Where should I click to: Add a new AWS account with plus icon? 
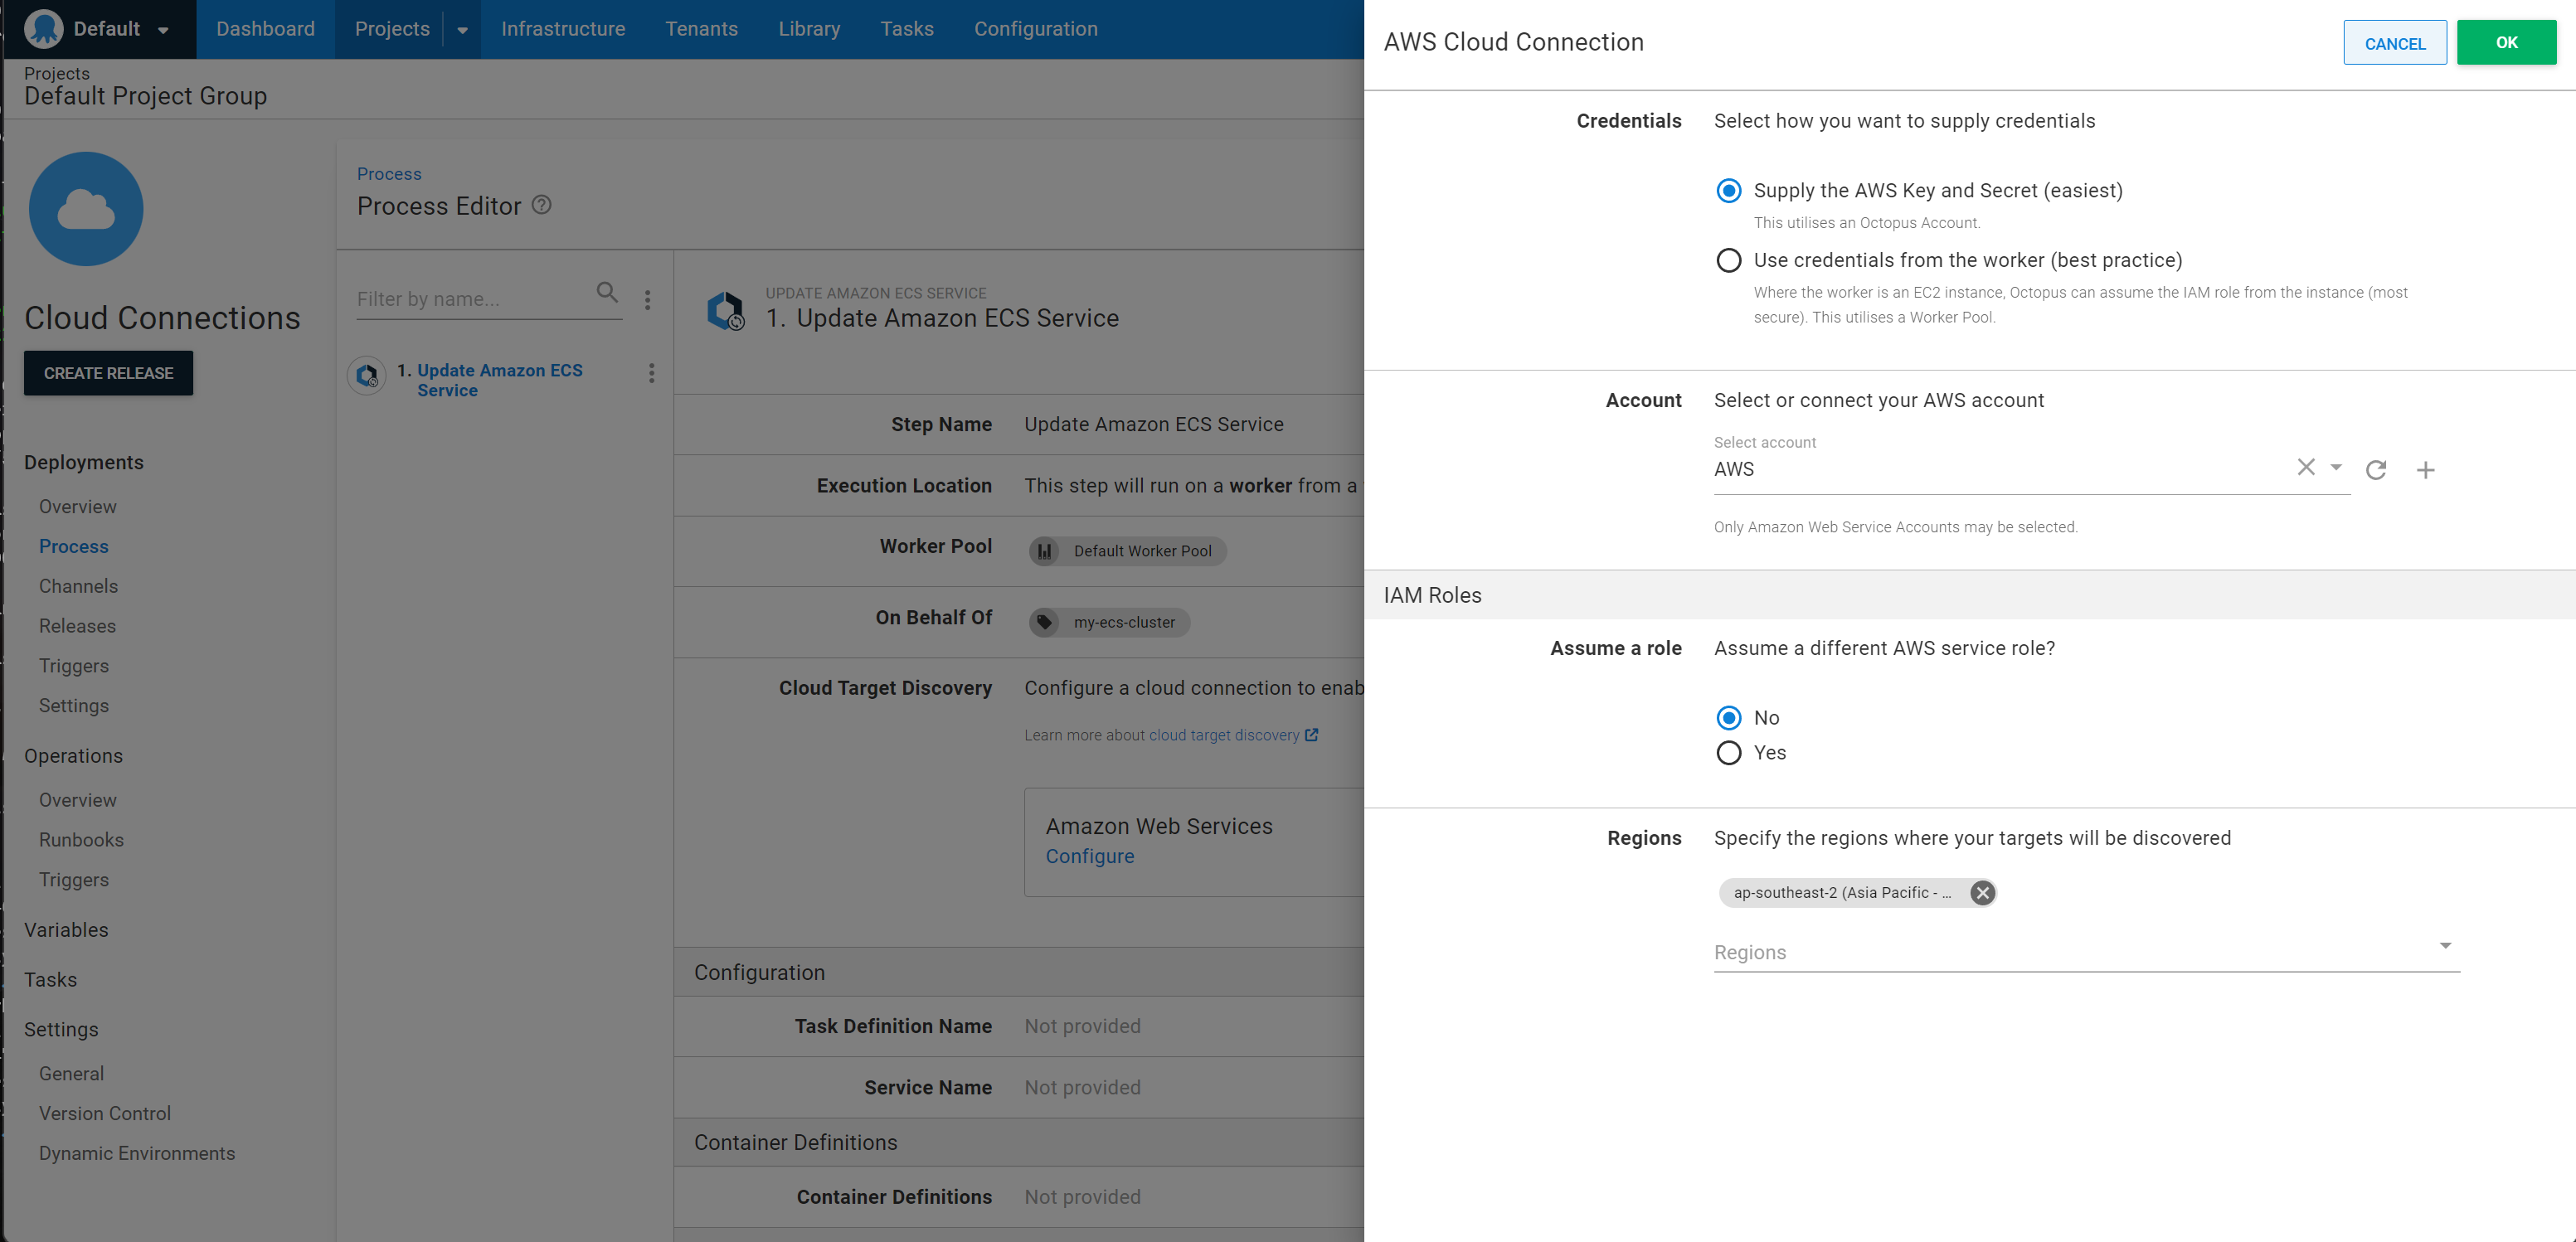[x=2425, y=470]
